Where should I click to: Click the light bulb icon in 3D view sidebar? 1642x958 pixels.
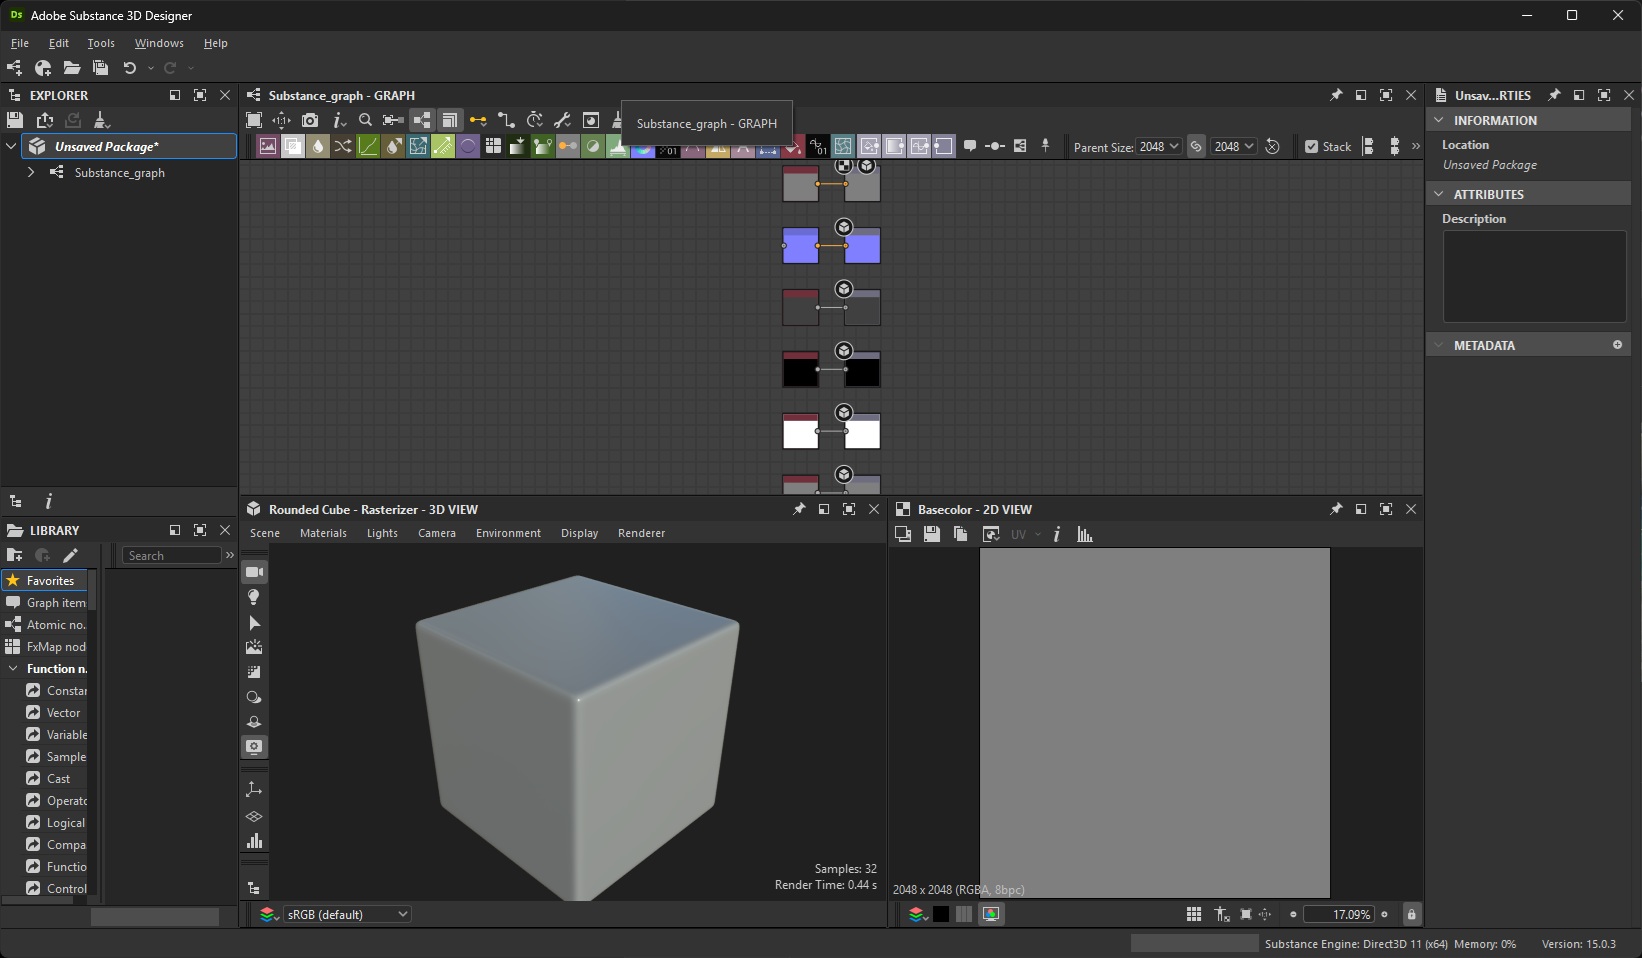coord(254,597)
